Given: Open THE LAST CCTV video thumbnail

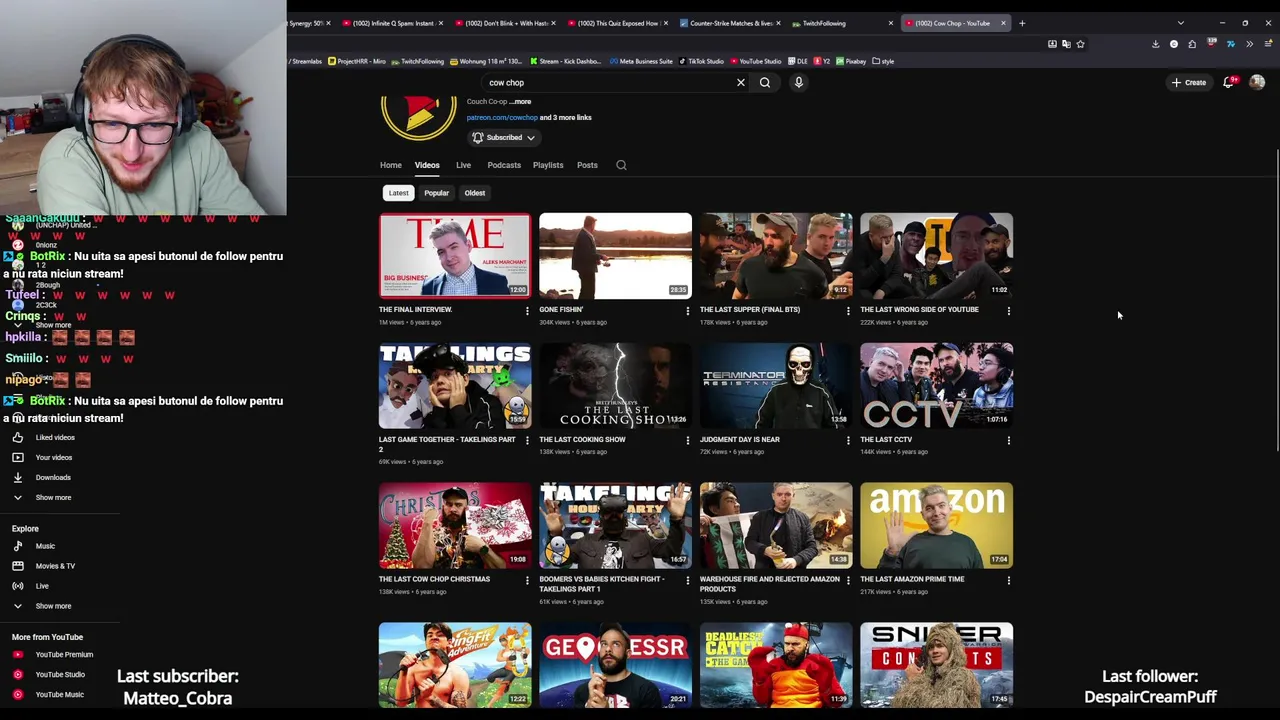Looking at the screenshot, I should 936,386.
